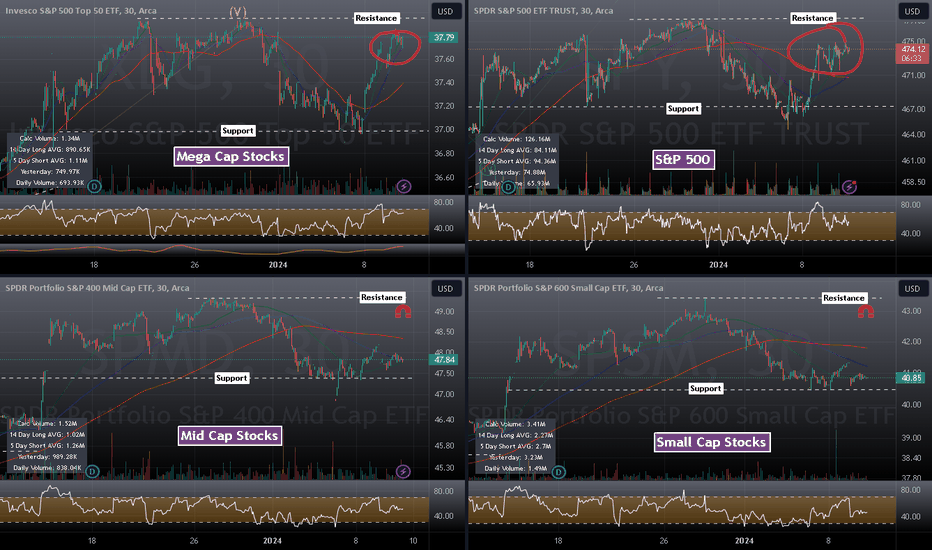Click 'Yesterday: 749.97K' volume text
Viewport: 932px width, 550px height.
click(x=51, y=172)
